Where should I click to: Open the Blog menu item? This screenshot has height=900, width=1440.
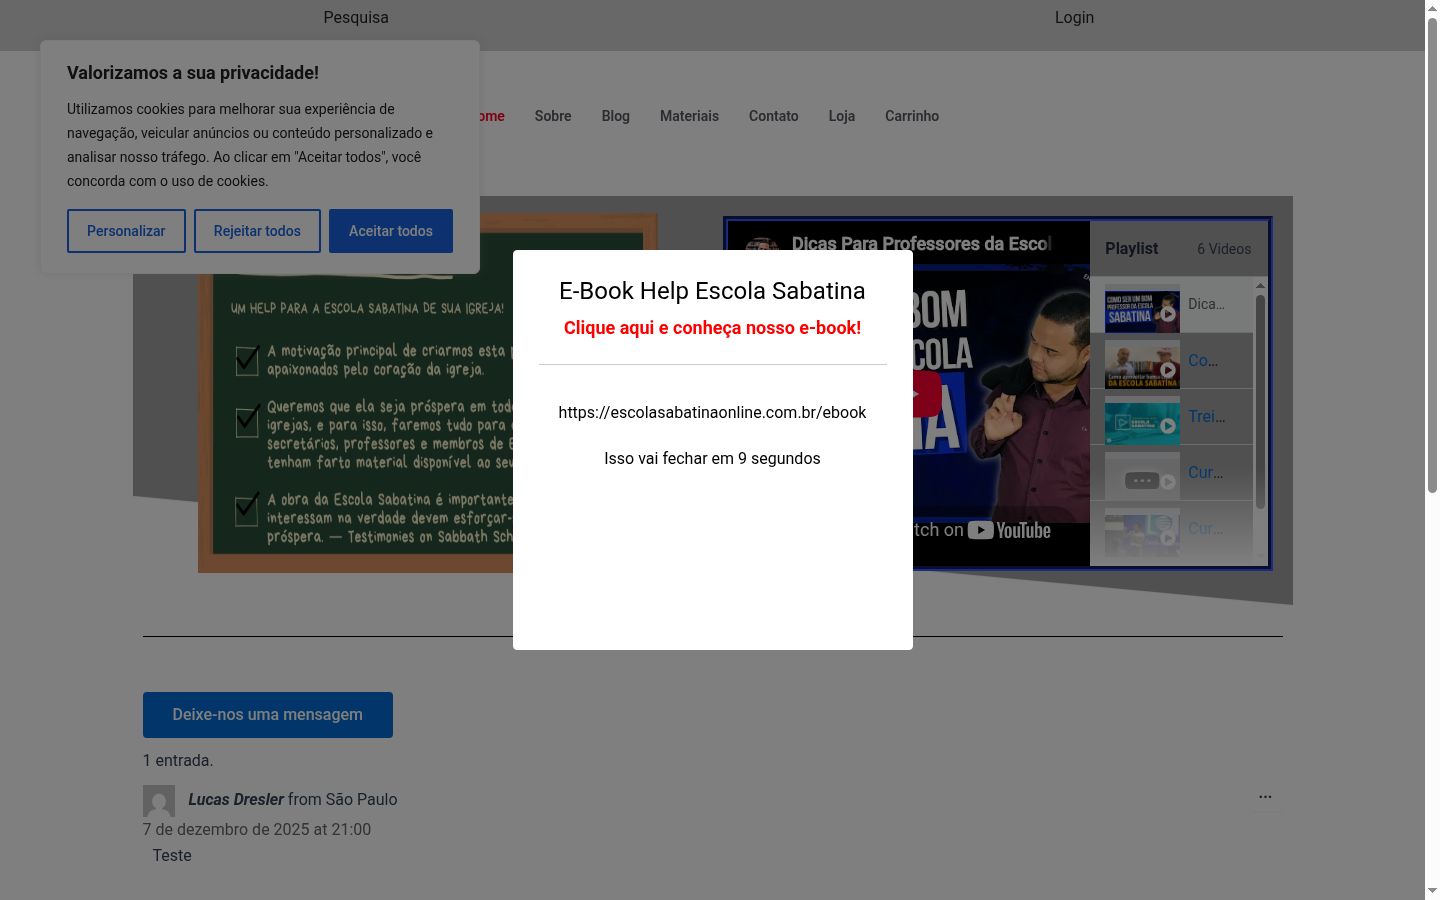(x=616, y=116)
